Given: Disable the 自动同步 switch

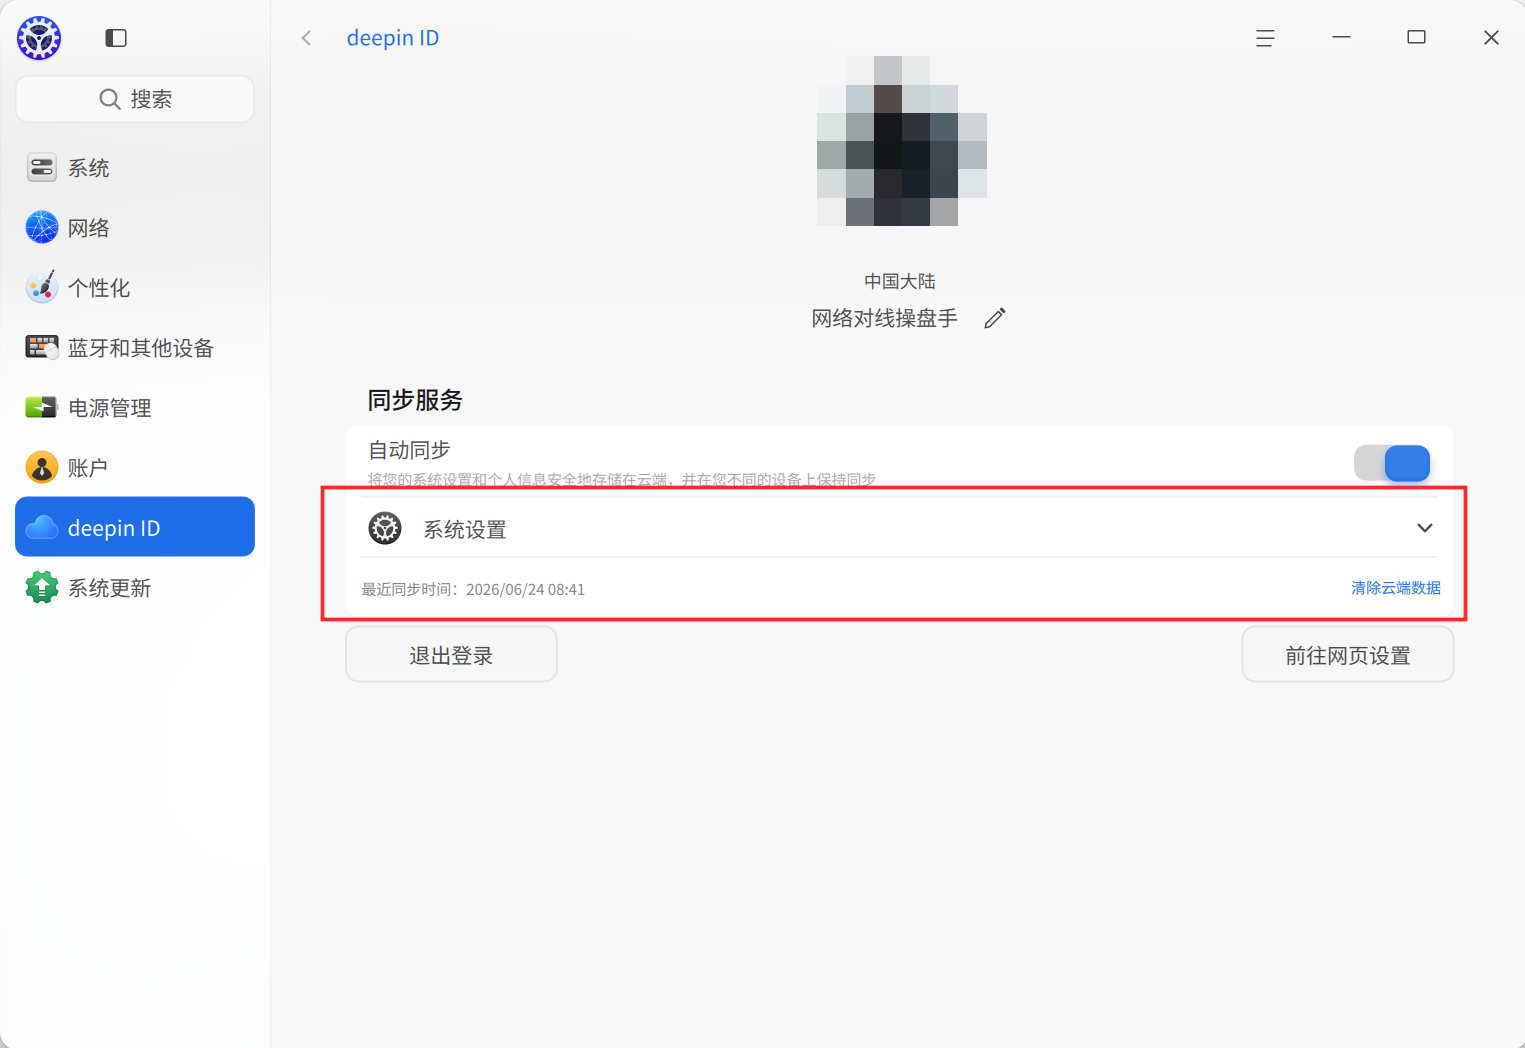Looking at the screenshot, I should (1392, 463).
